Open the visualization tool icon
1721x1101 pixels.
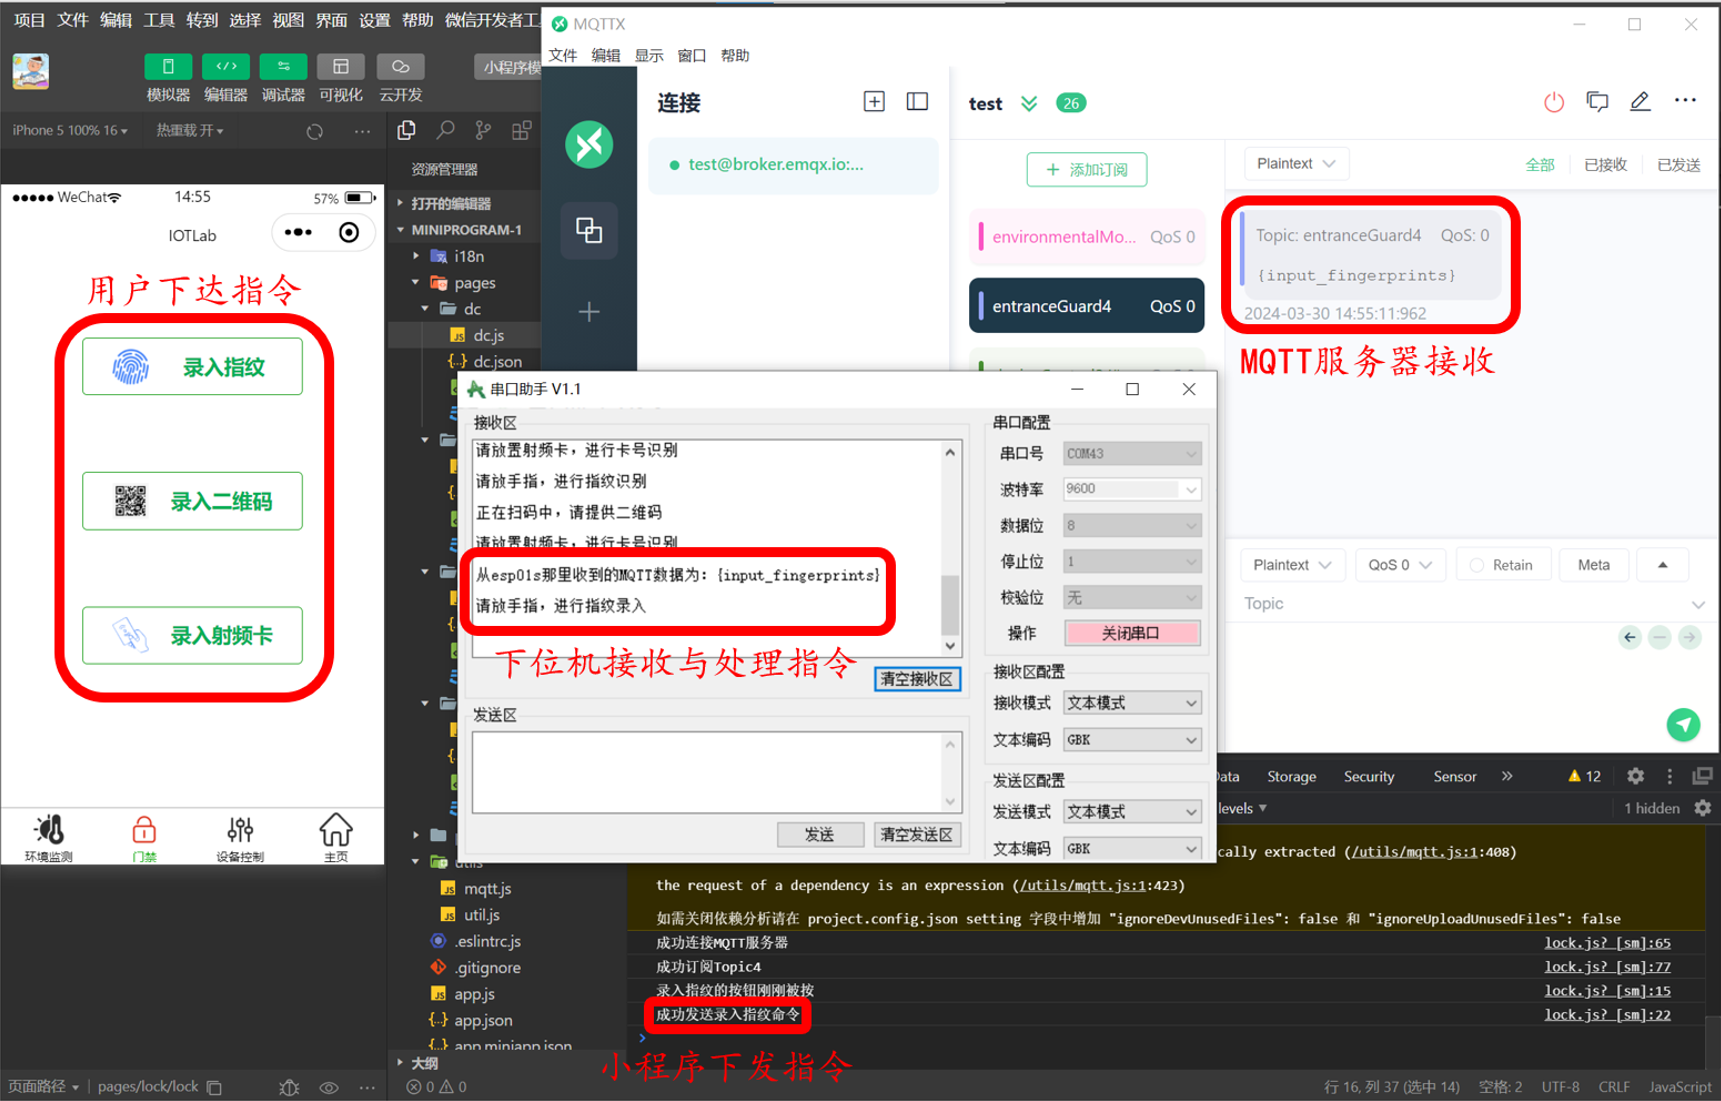click(341, 67)
